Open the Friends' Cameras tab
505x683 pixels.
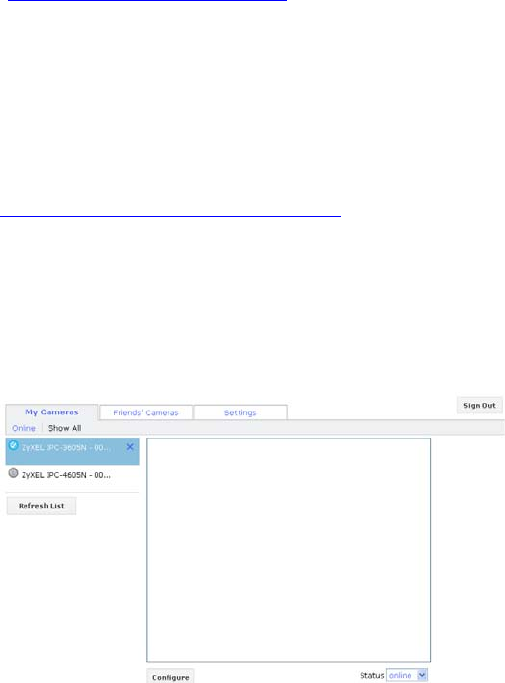[146, 413]
